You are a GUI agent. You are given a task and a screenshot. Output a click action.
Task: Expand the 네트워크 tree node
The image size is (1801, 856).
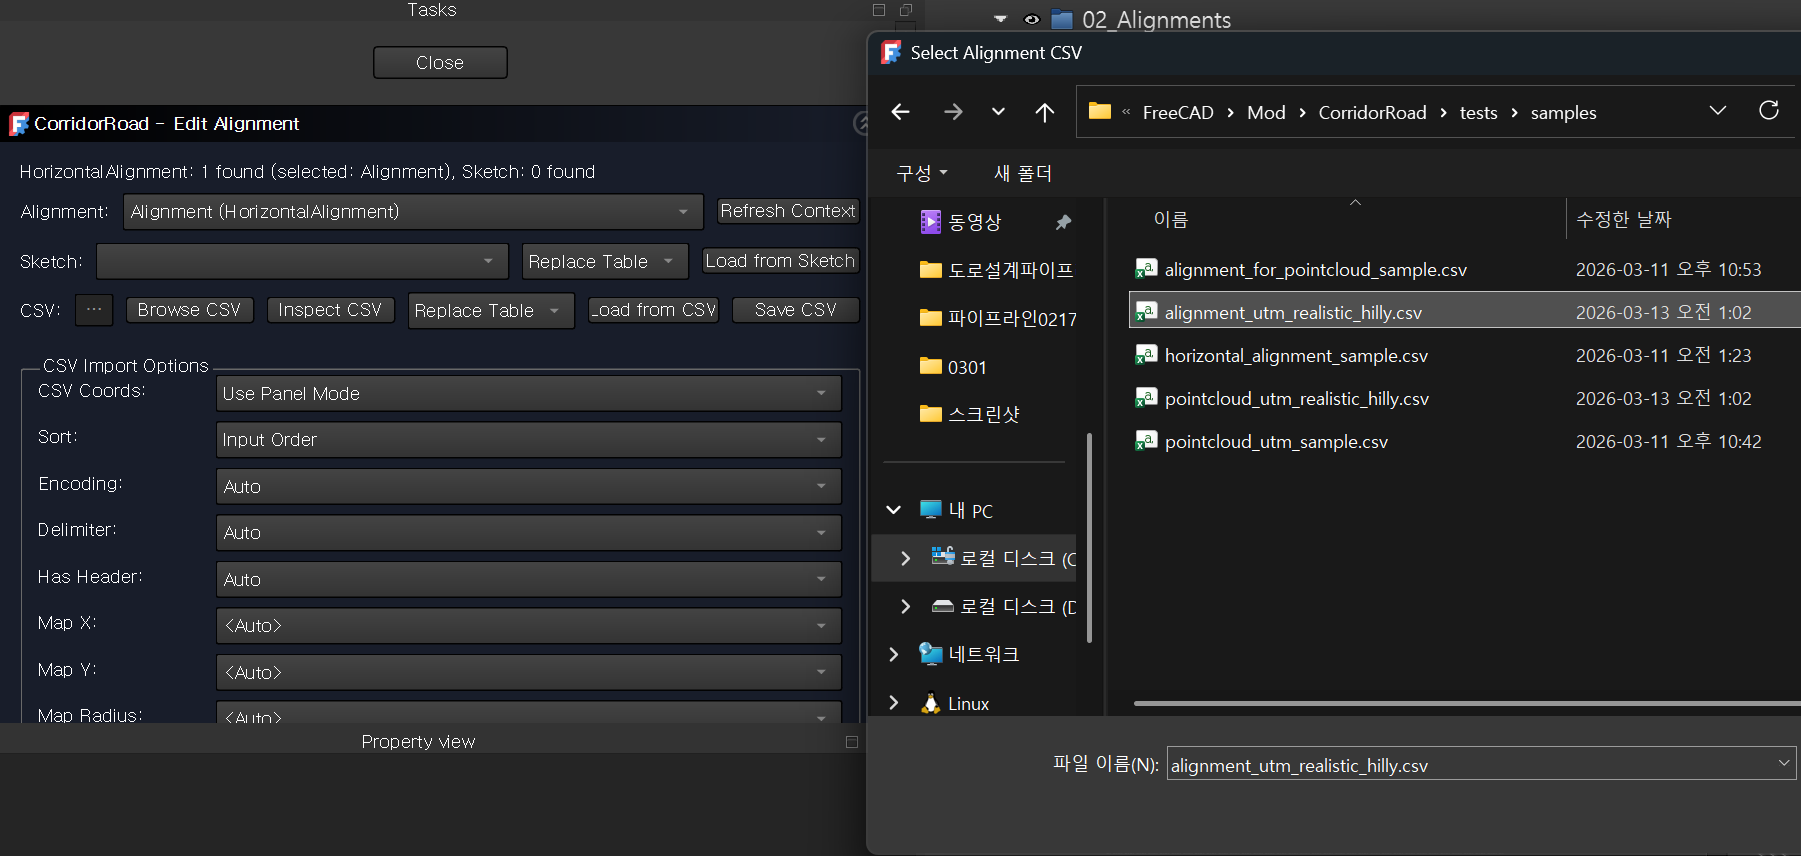click(x=893, y=654)
